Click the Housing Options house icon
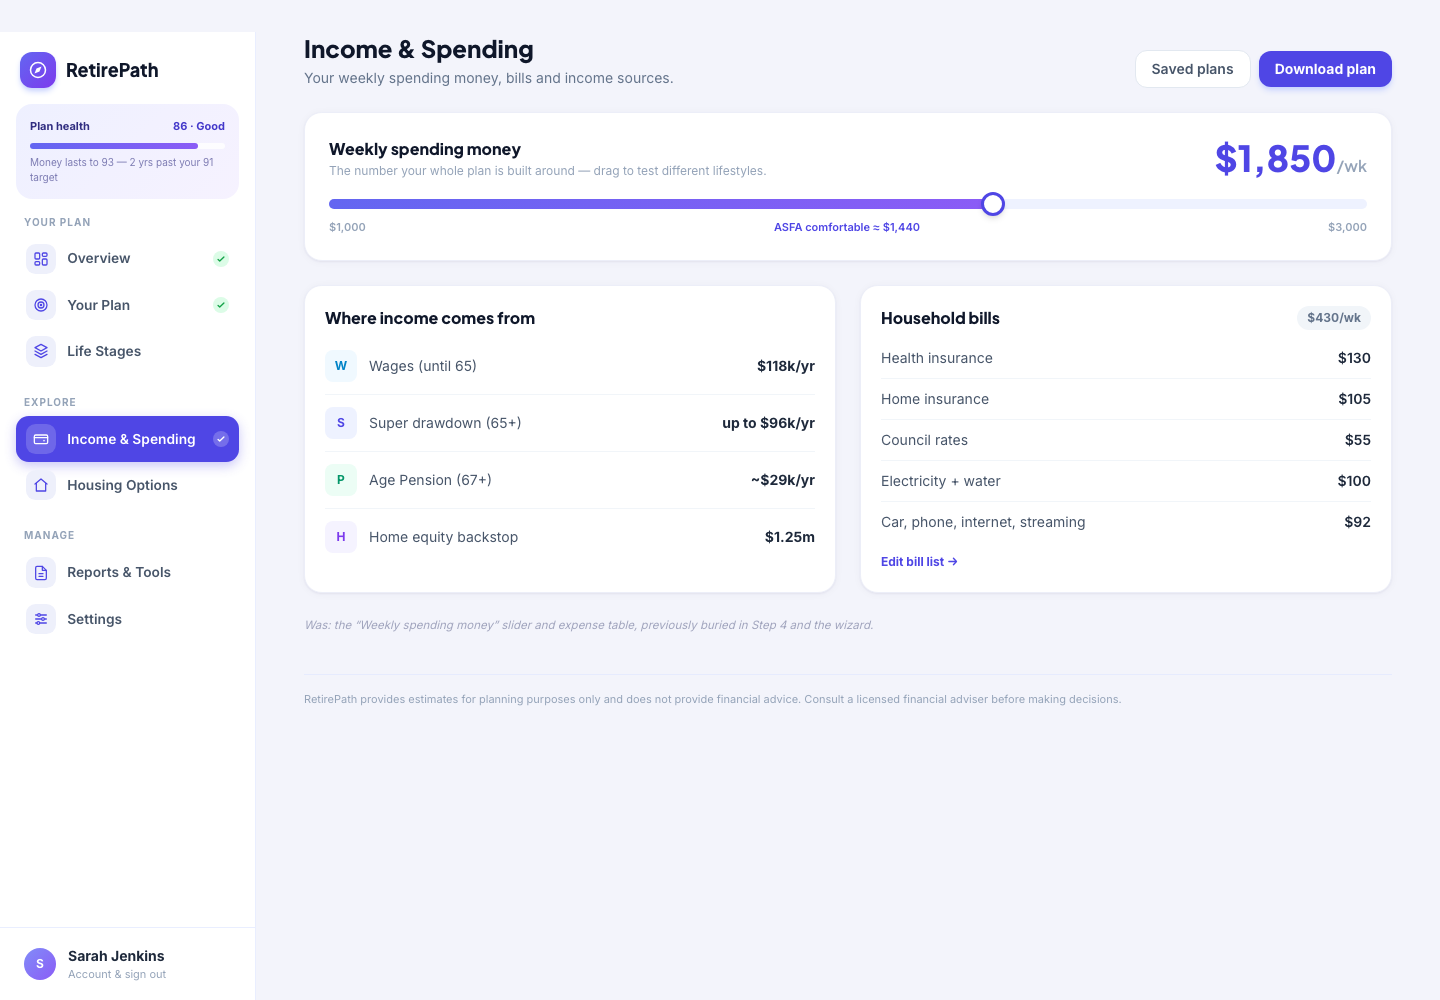 [x=41, y=485]
